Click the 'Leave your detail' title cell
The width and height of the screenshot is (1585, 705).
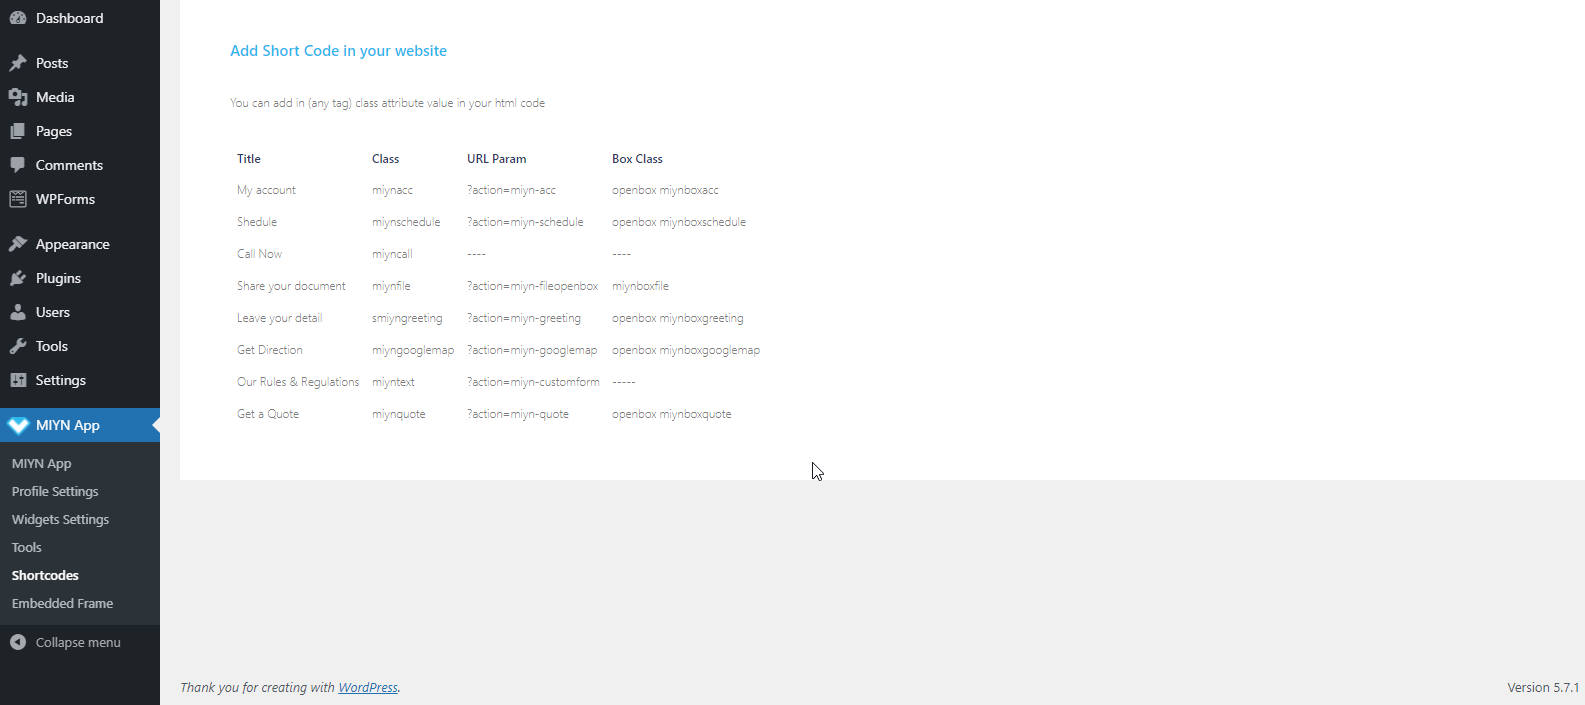(x=279, y=318)
